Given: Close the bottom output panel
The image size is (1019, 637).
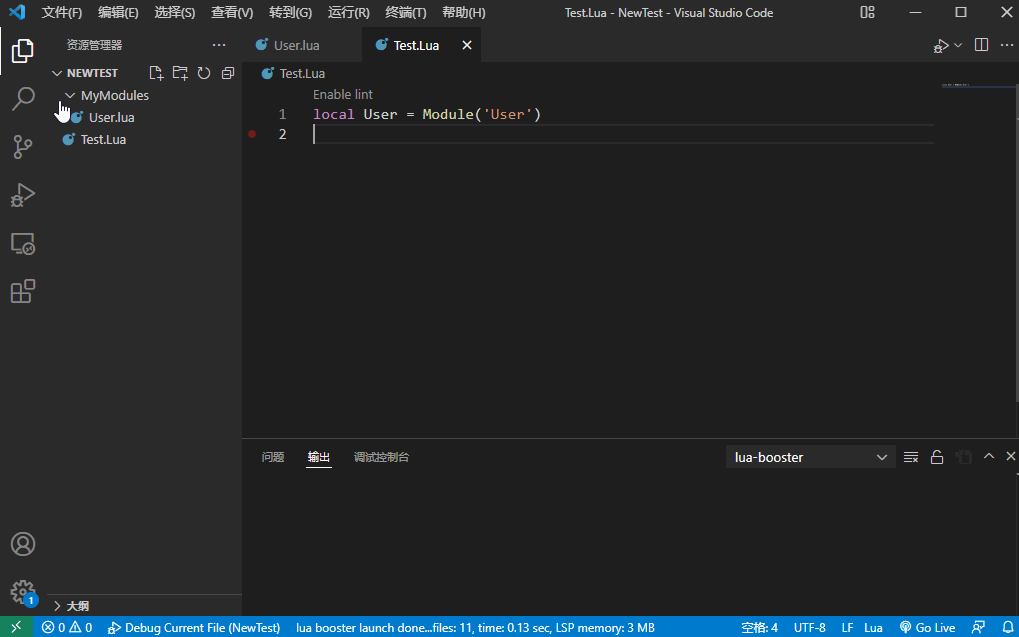Looking at the screenshot, I should (1011, 456).
